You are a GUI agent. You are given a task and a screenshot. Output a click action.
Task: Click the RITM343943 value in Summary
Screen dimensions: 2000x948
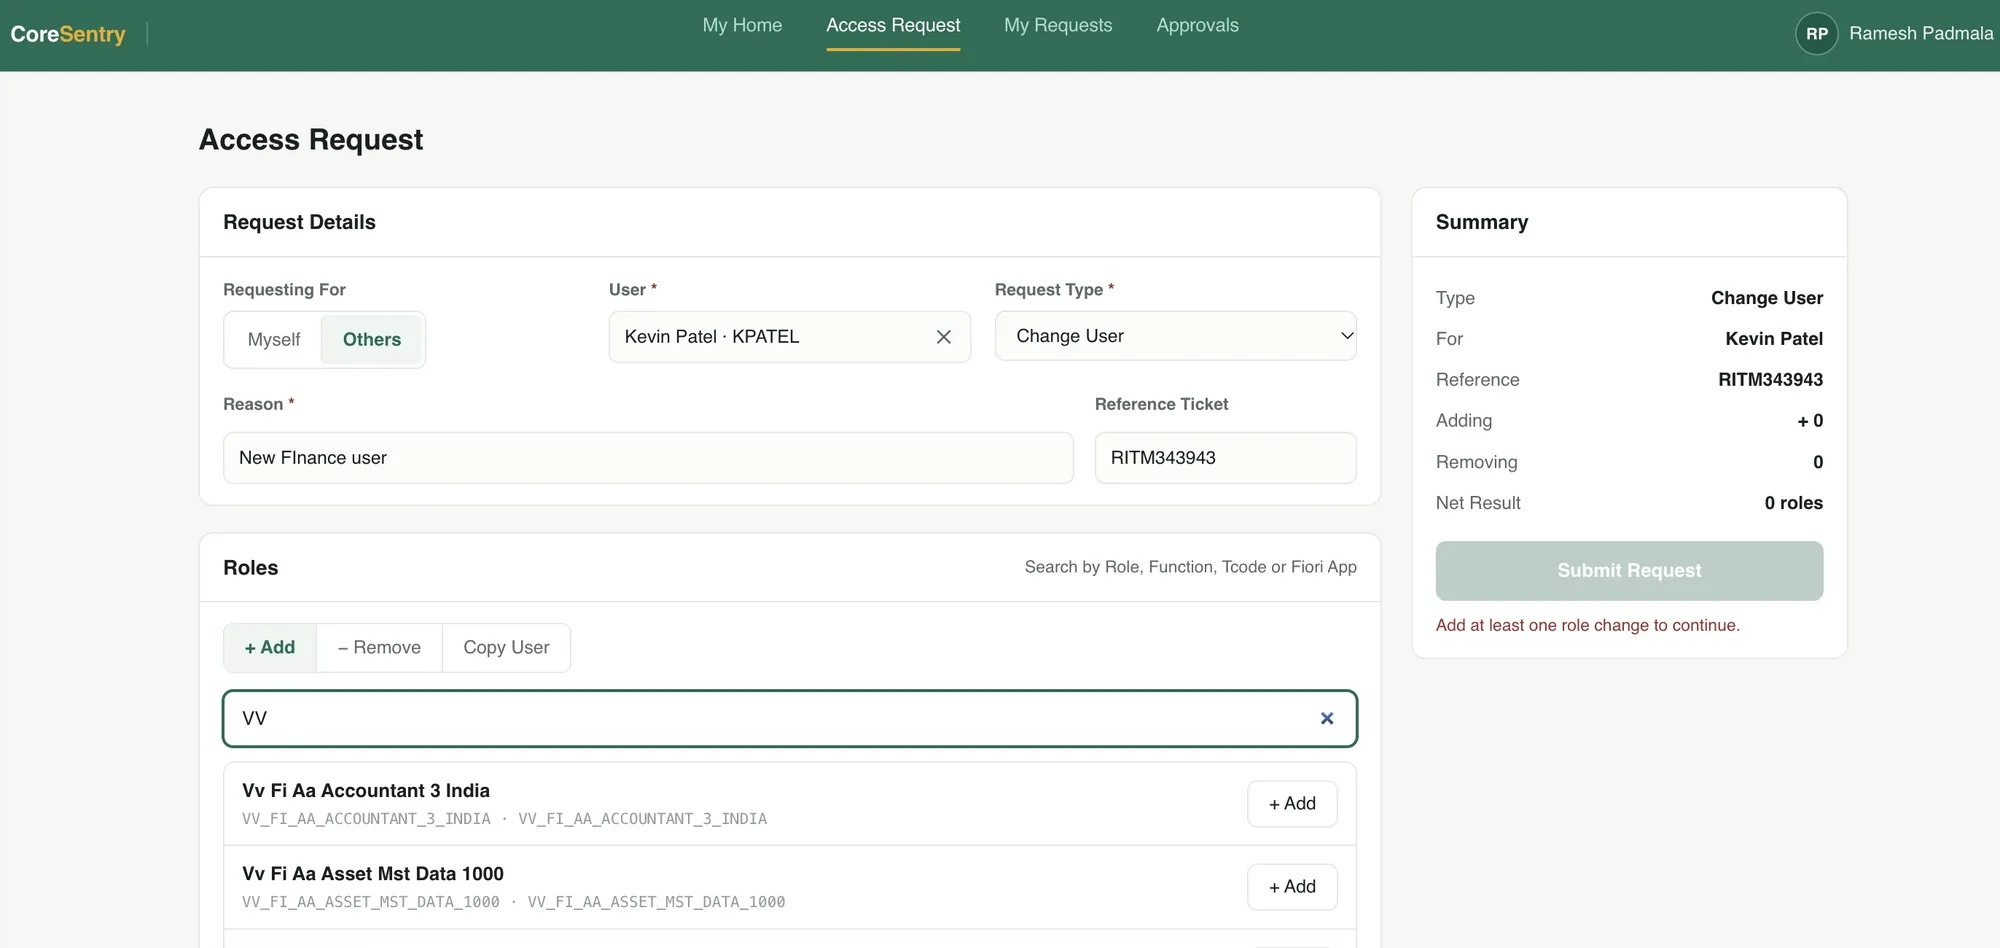pos(1770,380)
